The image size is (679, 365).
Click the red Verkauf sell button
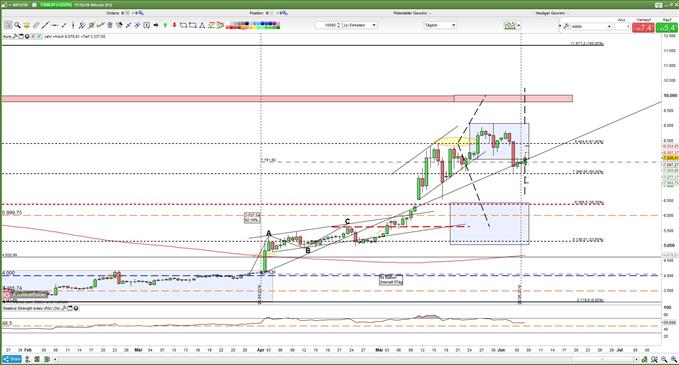pos(643,27)
